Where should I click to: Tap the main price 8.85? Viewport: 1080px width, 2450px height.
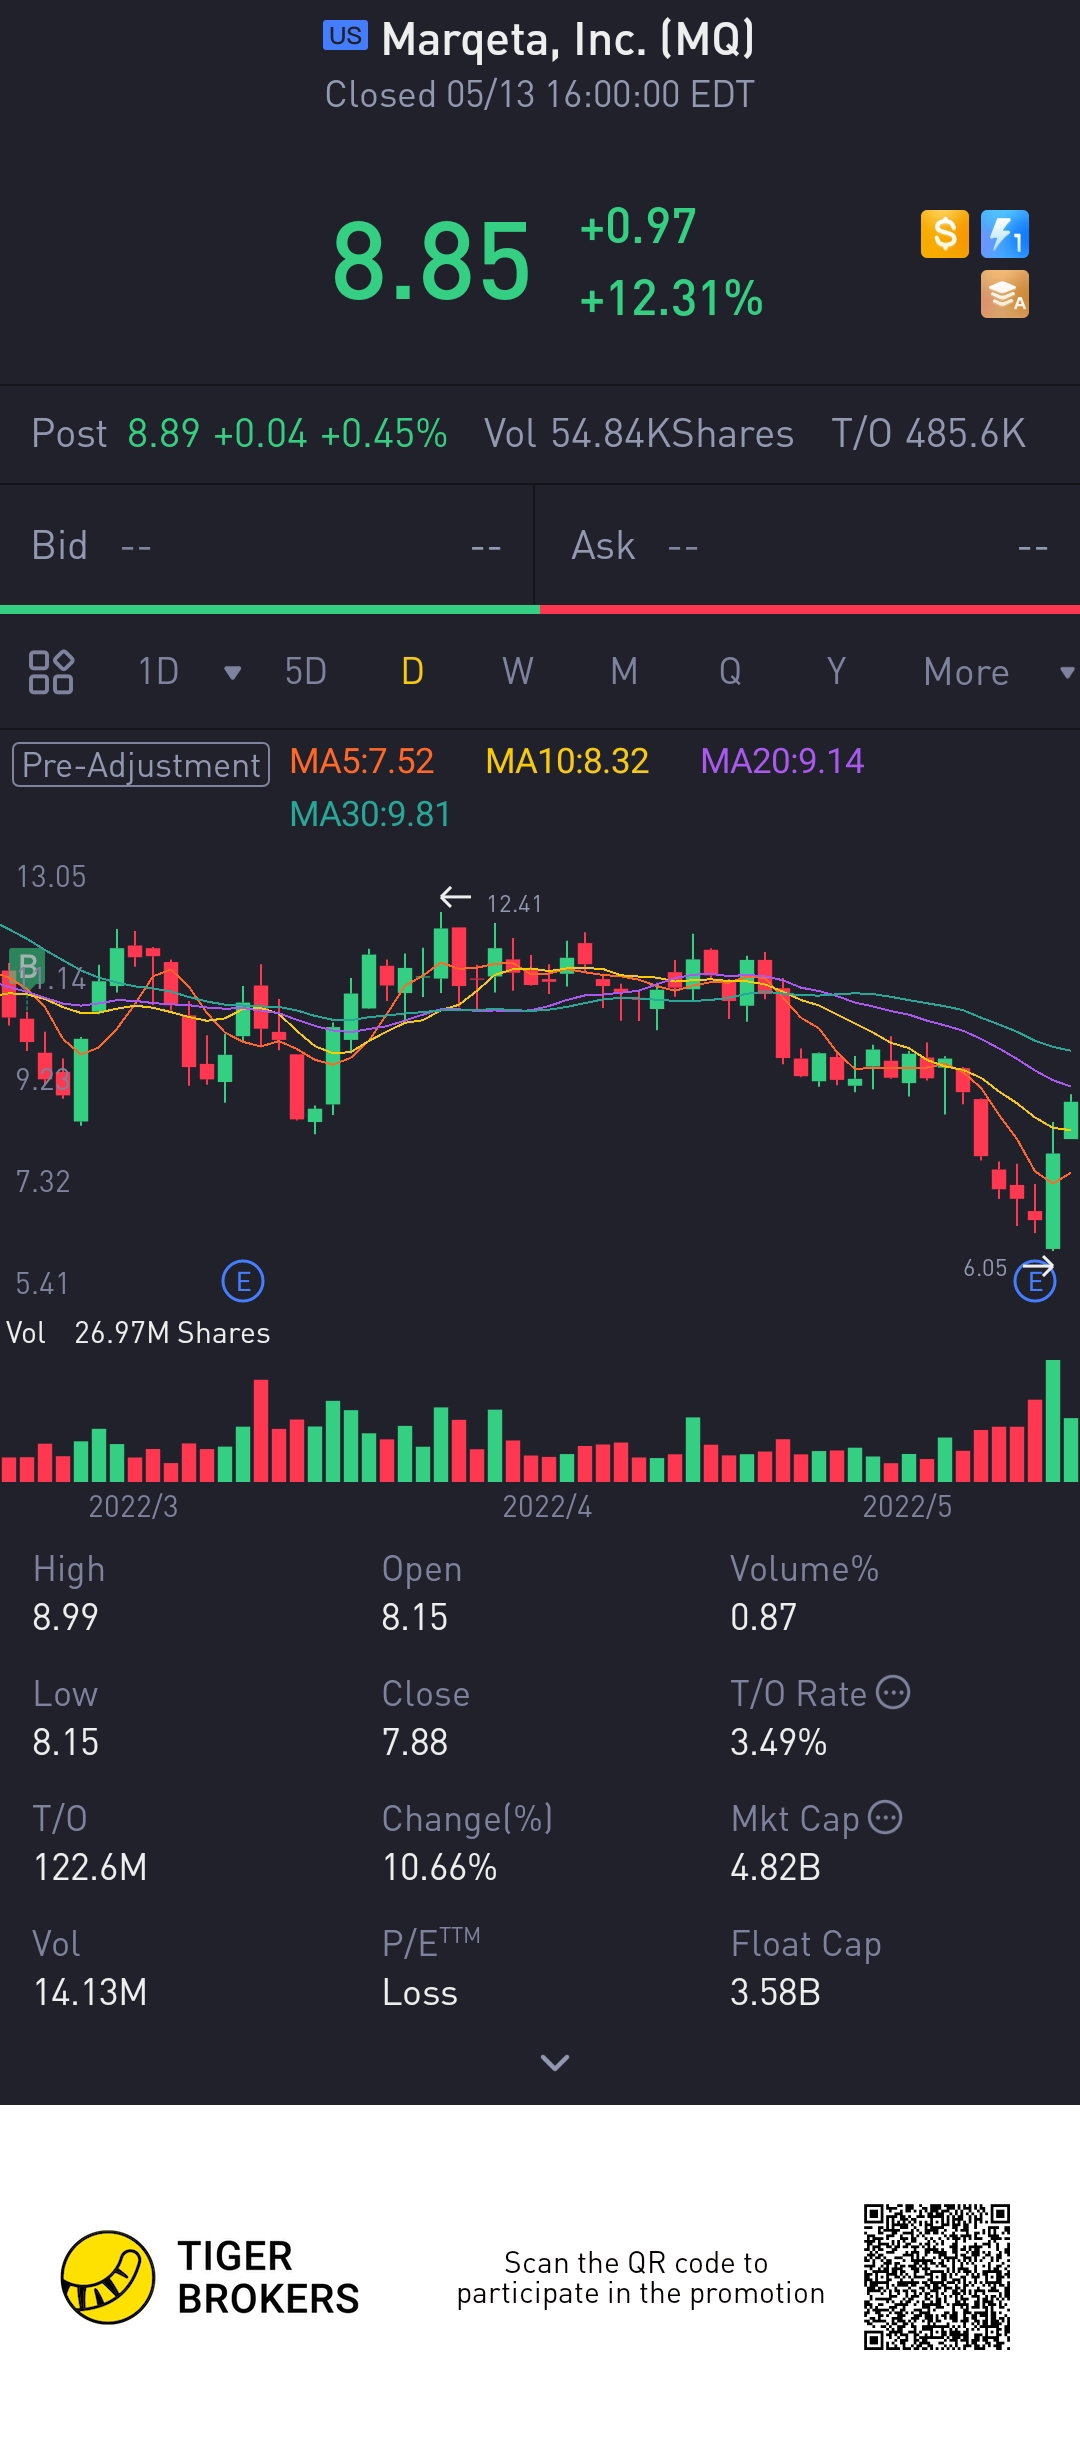[431, 262]
